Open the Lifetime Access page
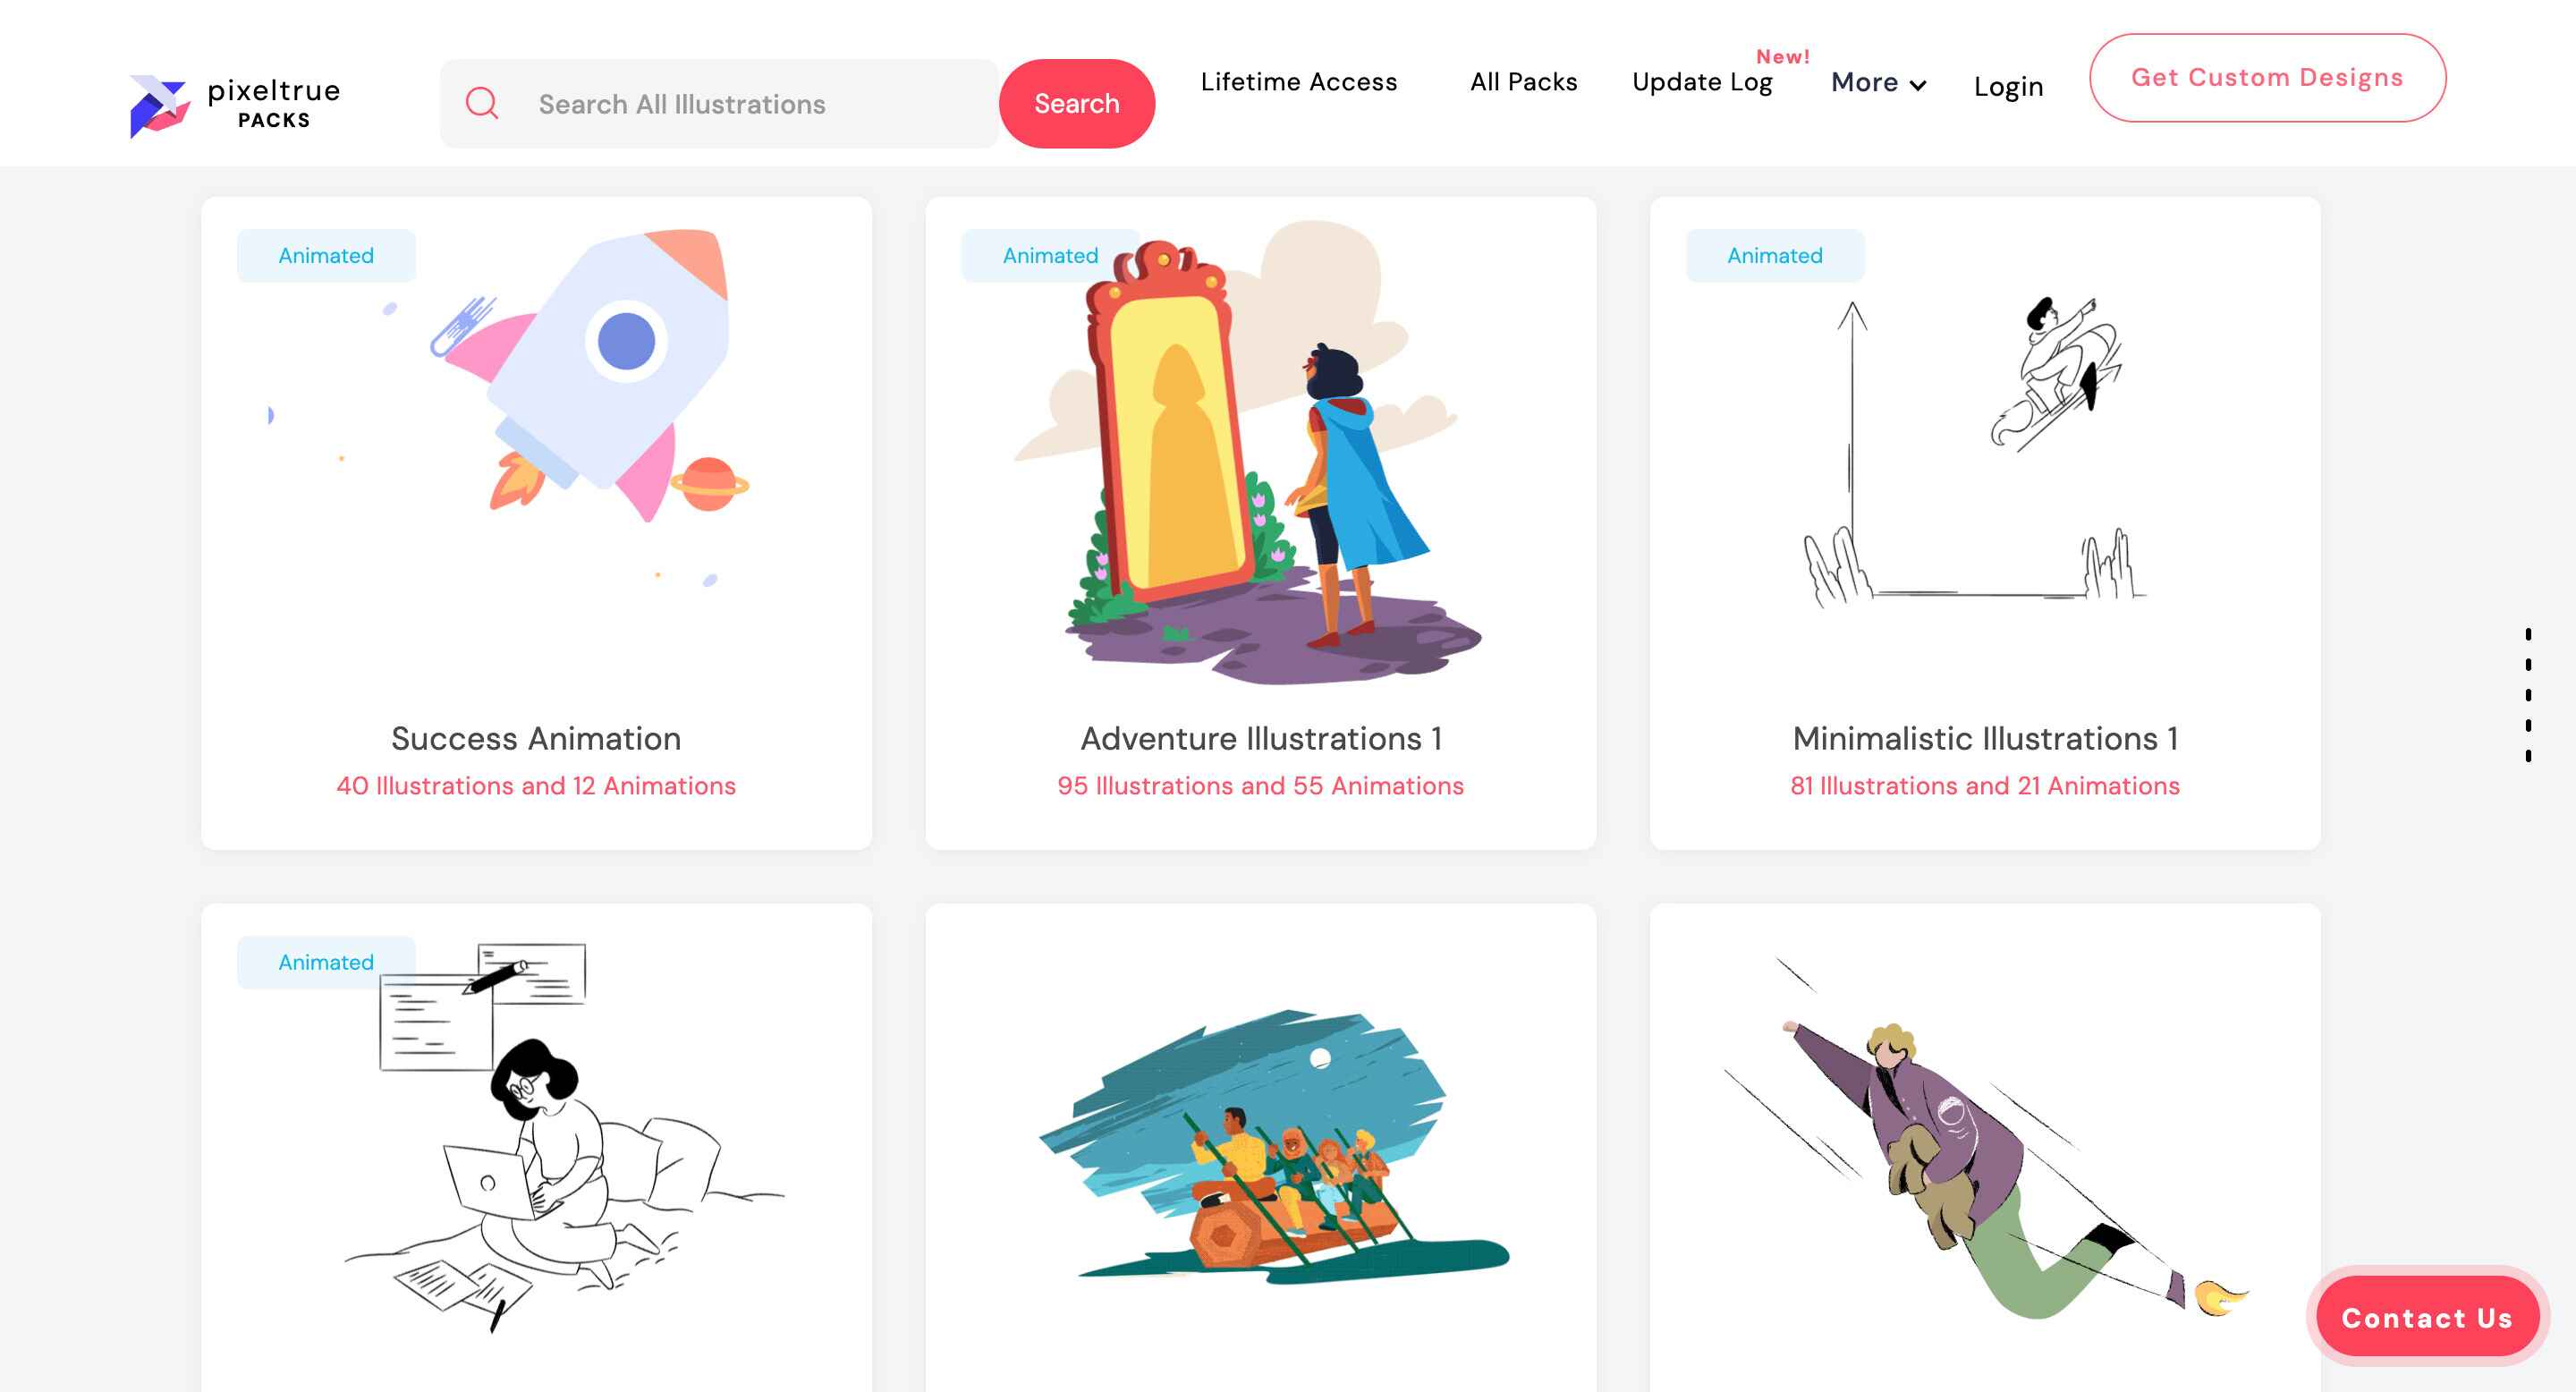This screenshot has width=2576, height=1392. [1298, 82]
